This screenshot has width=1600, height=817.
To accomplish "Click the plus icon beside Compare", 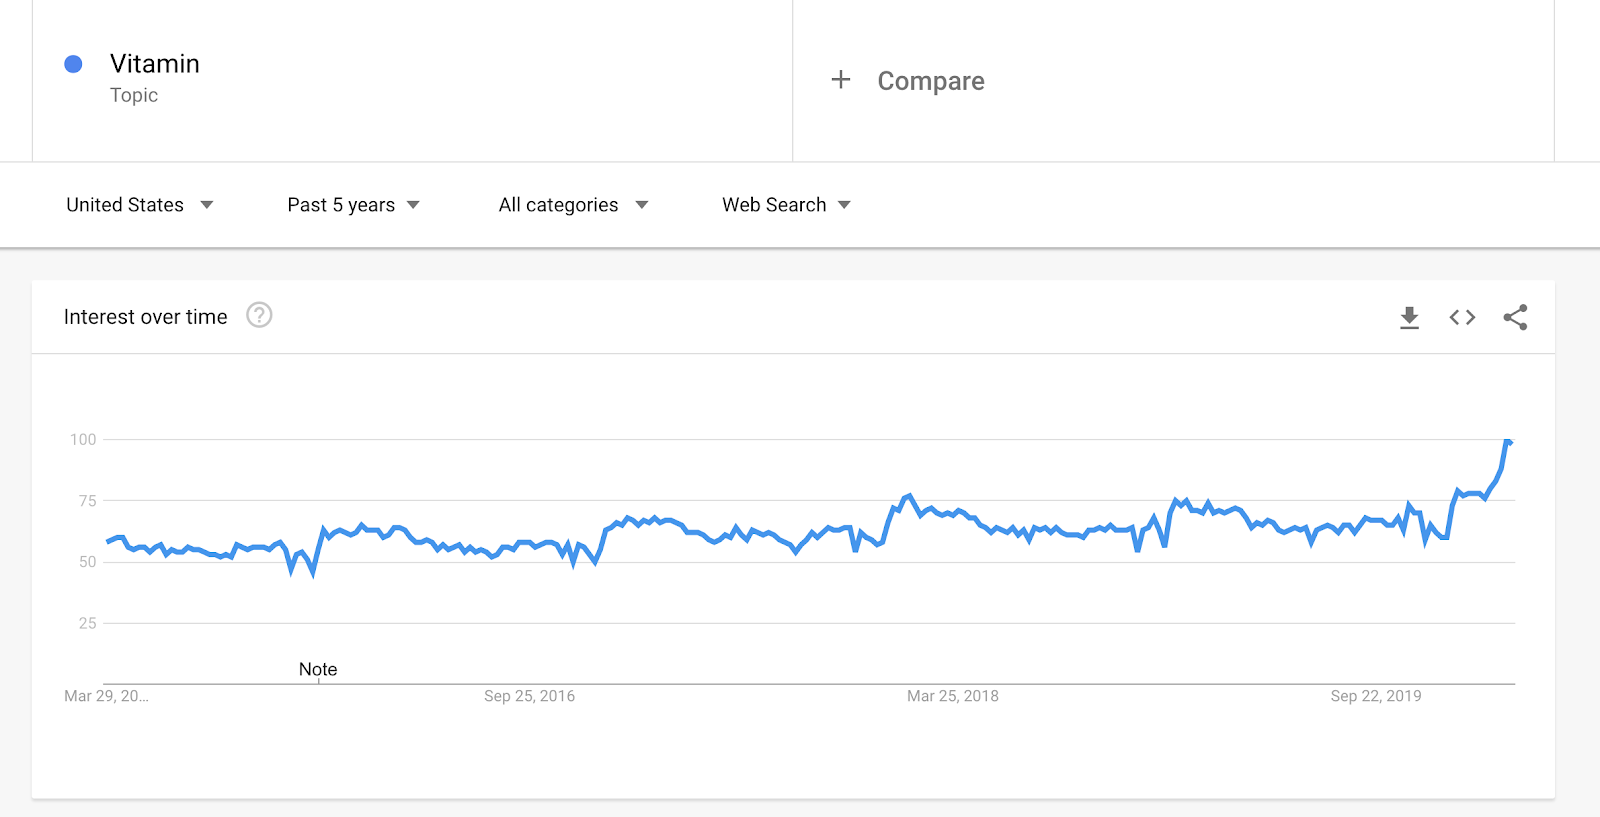I will coord(841,80).
